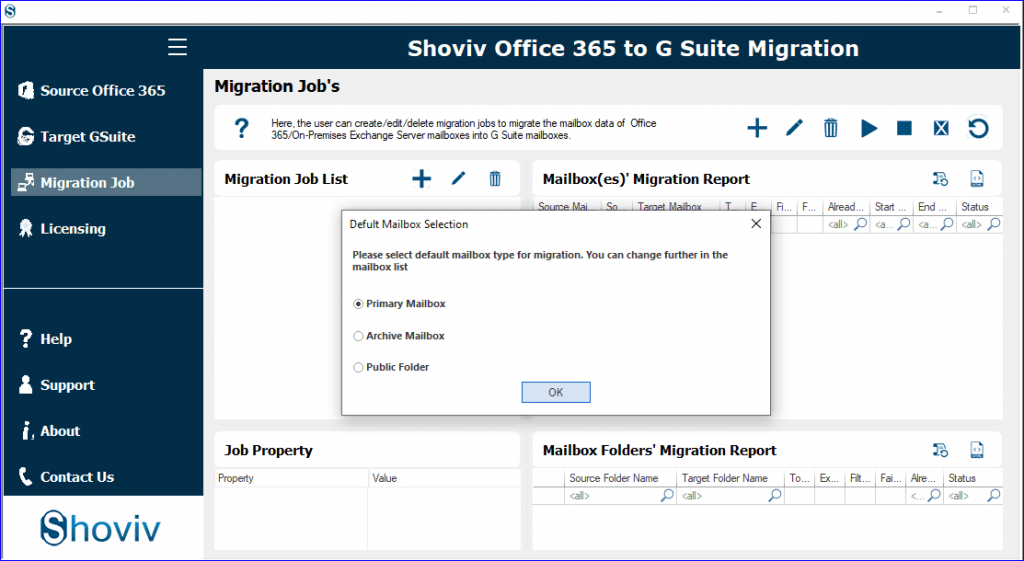Sort by Status in Folders report
Screen dimensions: 1024x561
(974, 478)
